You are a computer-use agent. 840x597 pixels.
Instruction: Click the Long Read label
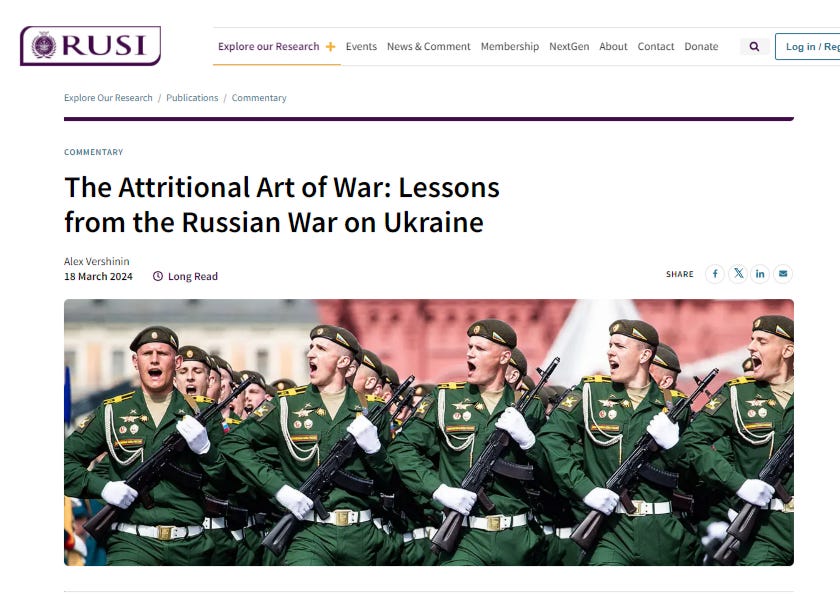click(x=193, y=276)
